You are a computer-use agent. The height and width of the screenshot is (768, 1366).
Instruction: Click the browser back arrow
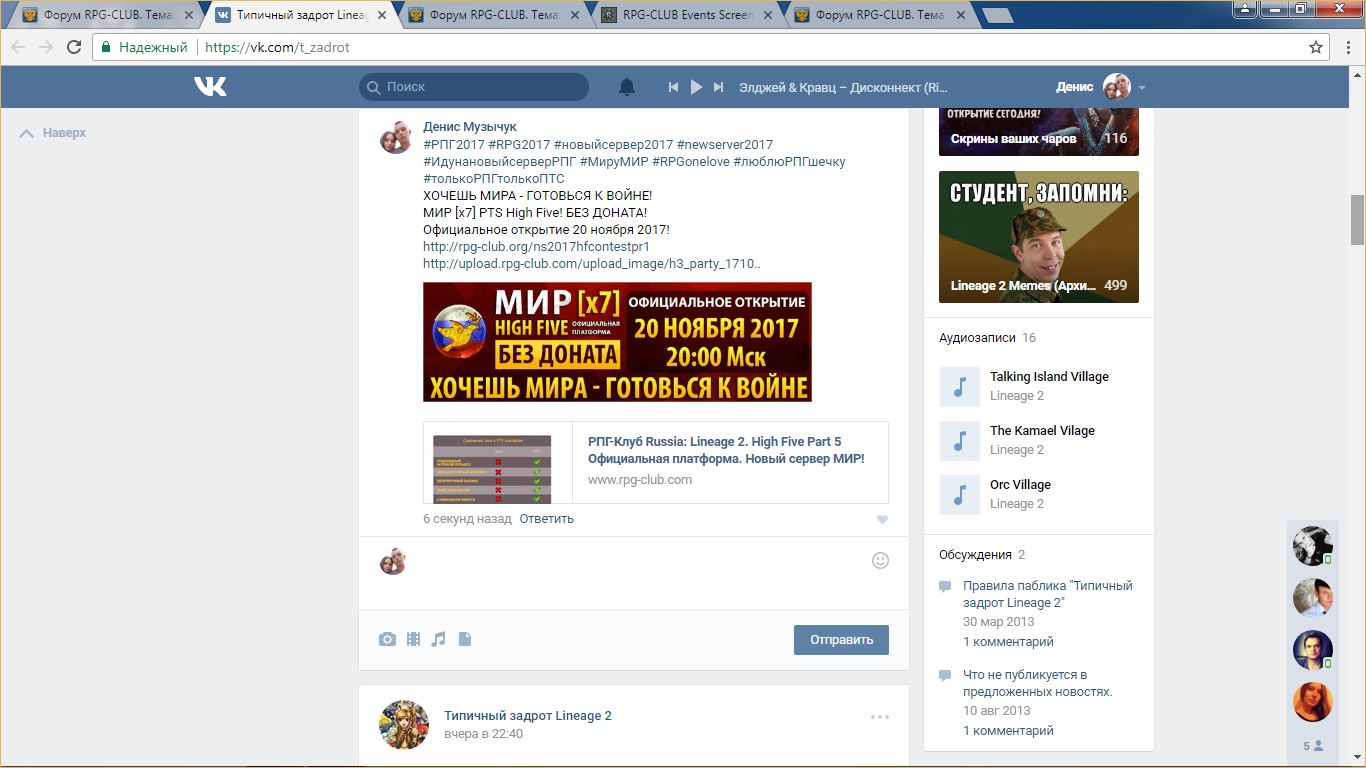[x=18, y=47]
